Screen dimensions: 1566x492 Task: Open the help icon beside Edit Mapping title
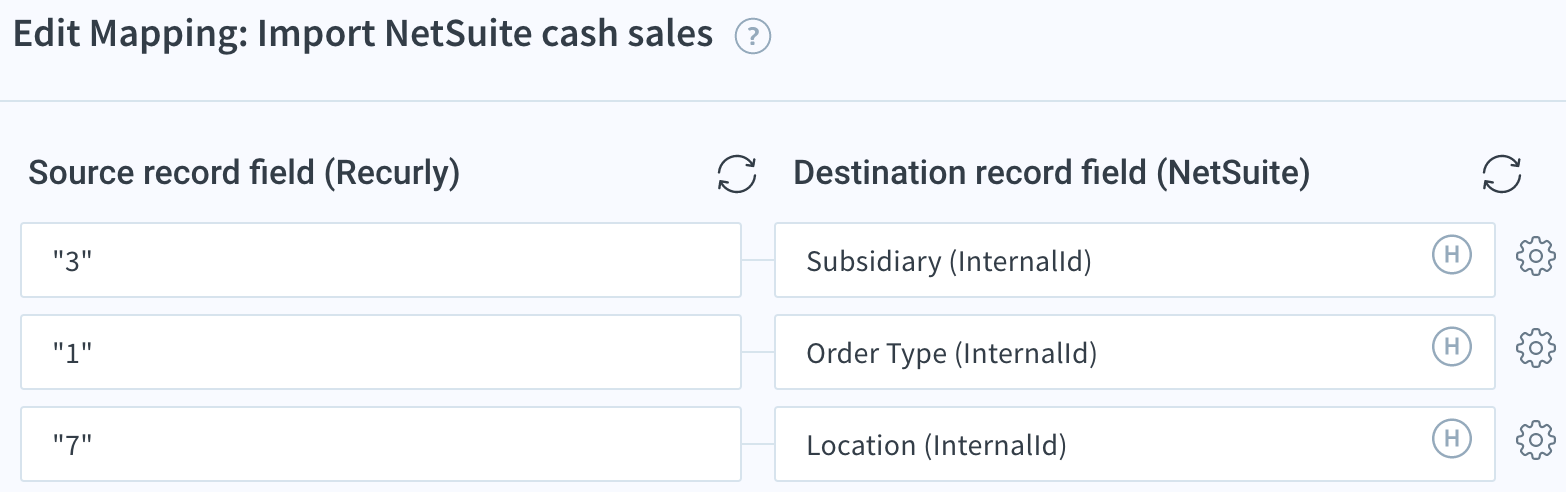tap(752, 37)
